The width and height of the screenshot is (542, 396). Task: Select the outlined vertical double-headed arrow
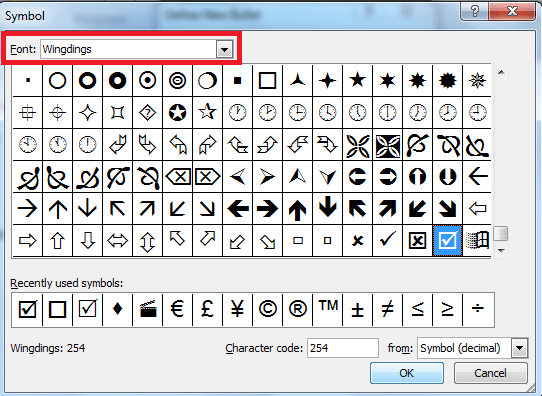(x=147, y=241)
